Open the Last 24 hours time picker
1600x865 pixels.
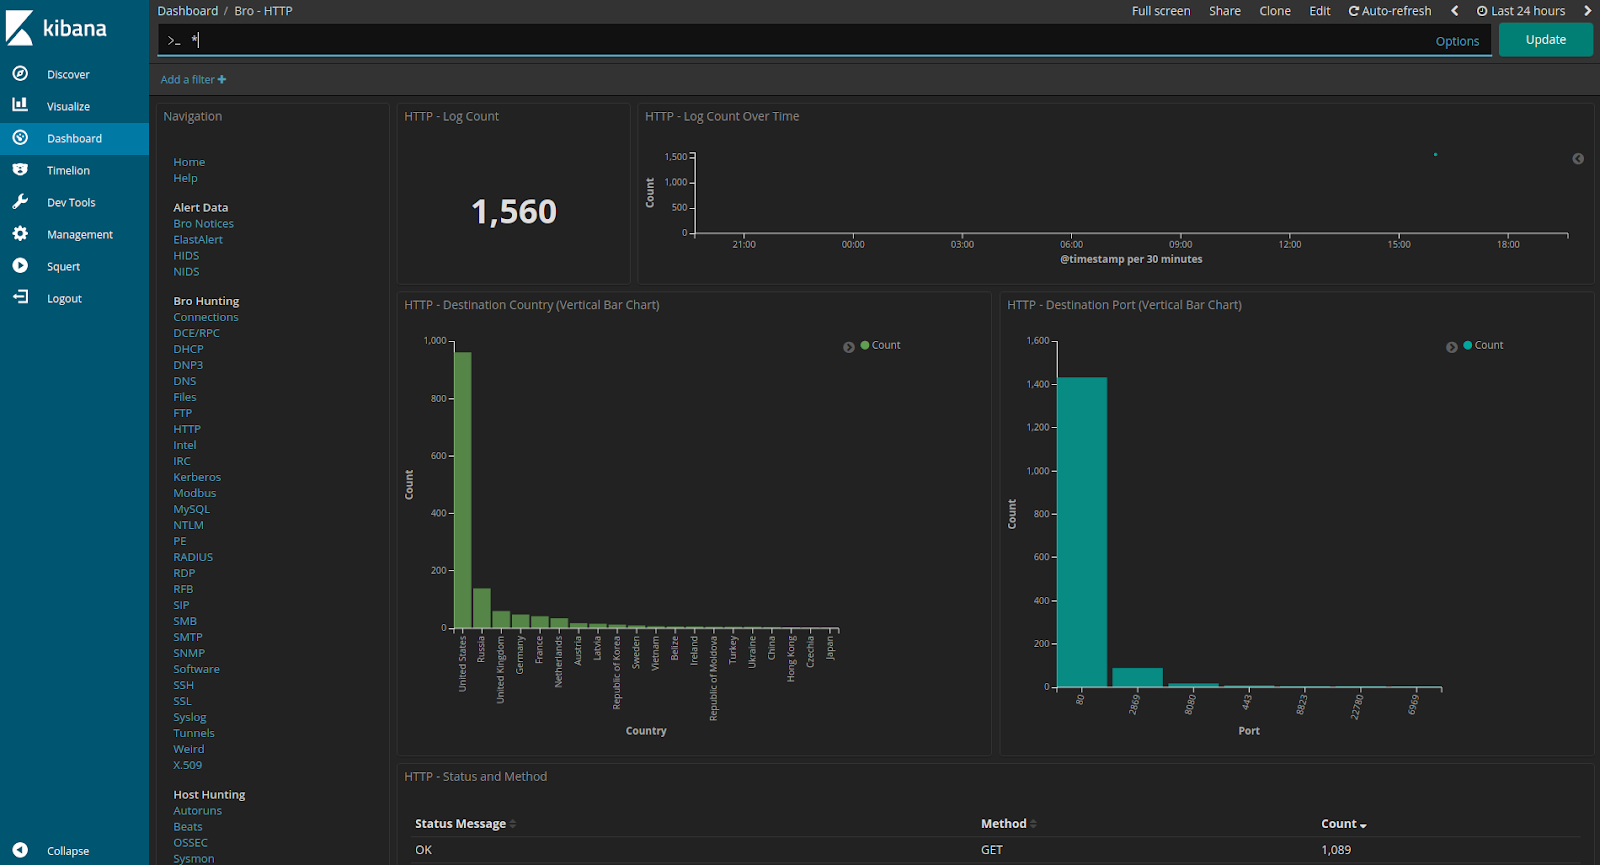1521,11
